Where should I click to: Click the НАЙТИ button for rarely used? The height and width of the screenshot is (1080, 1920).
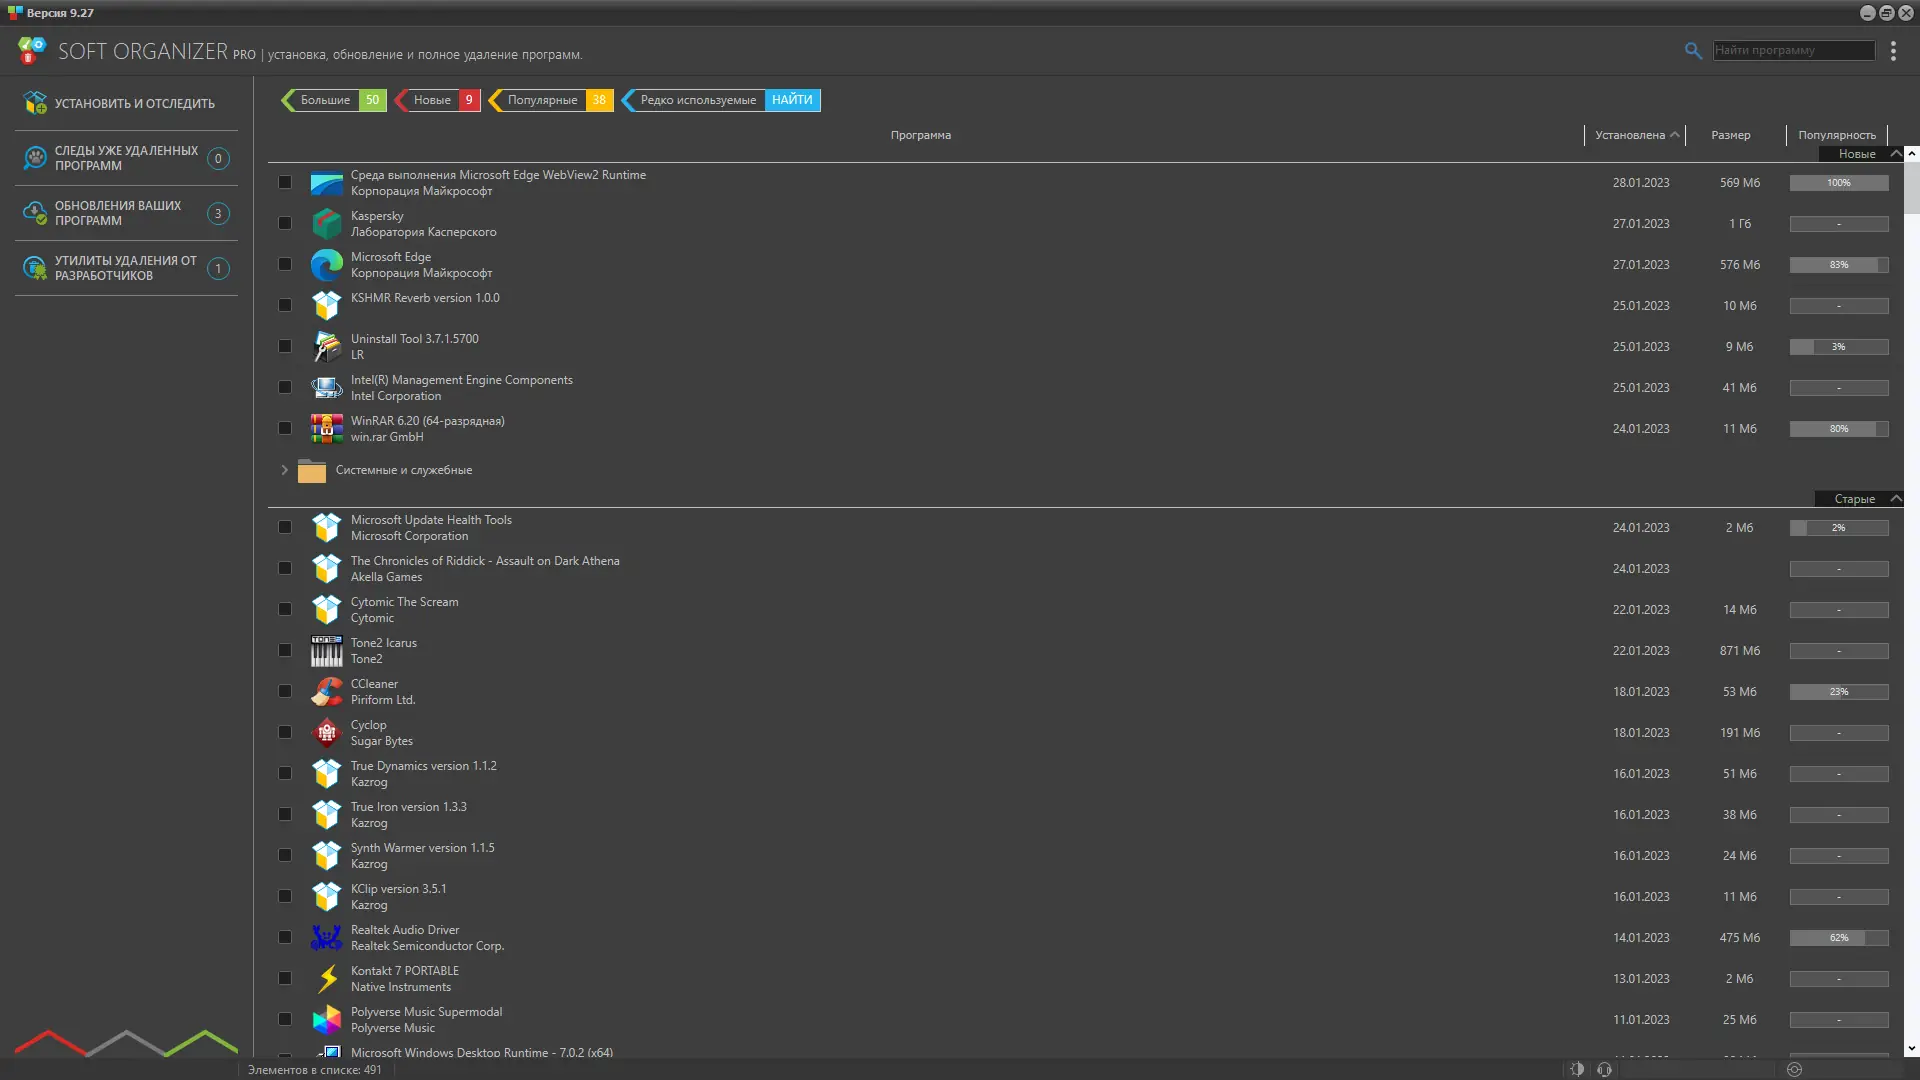click(x=792, y=100)
